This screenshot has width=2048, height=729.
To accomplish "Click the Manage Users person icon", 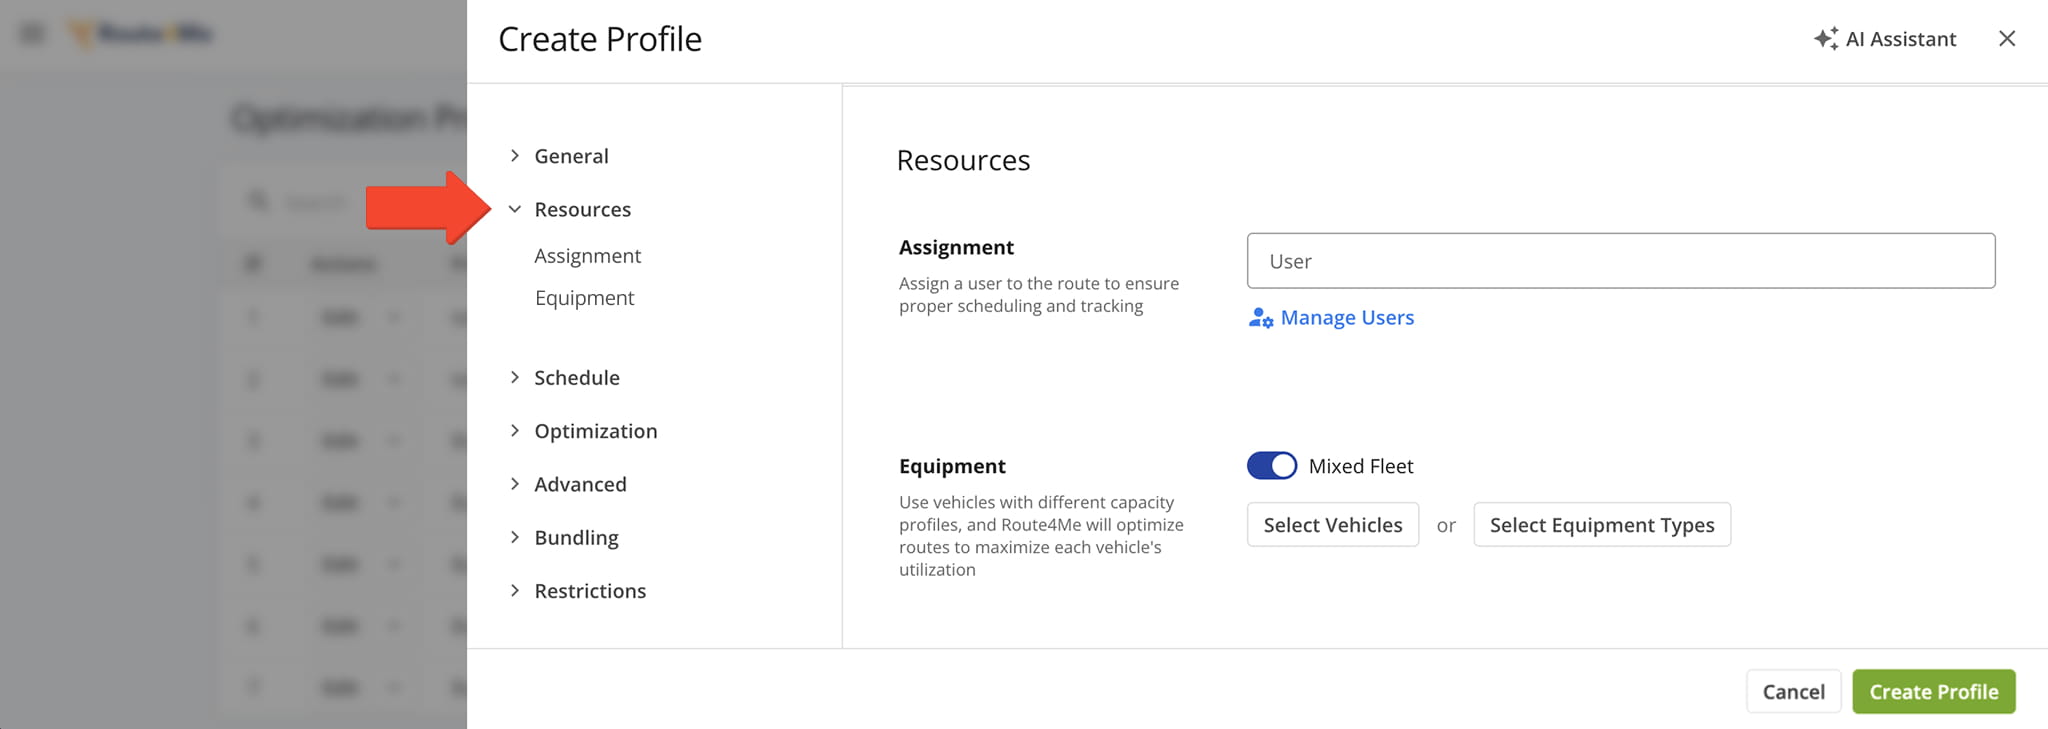I will tap(1260, 318).
